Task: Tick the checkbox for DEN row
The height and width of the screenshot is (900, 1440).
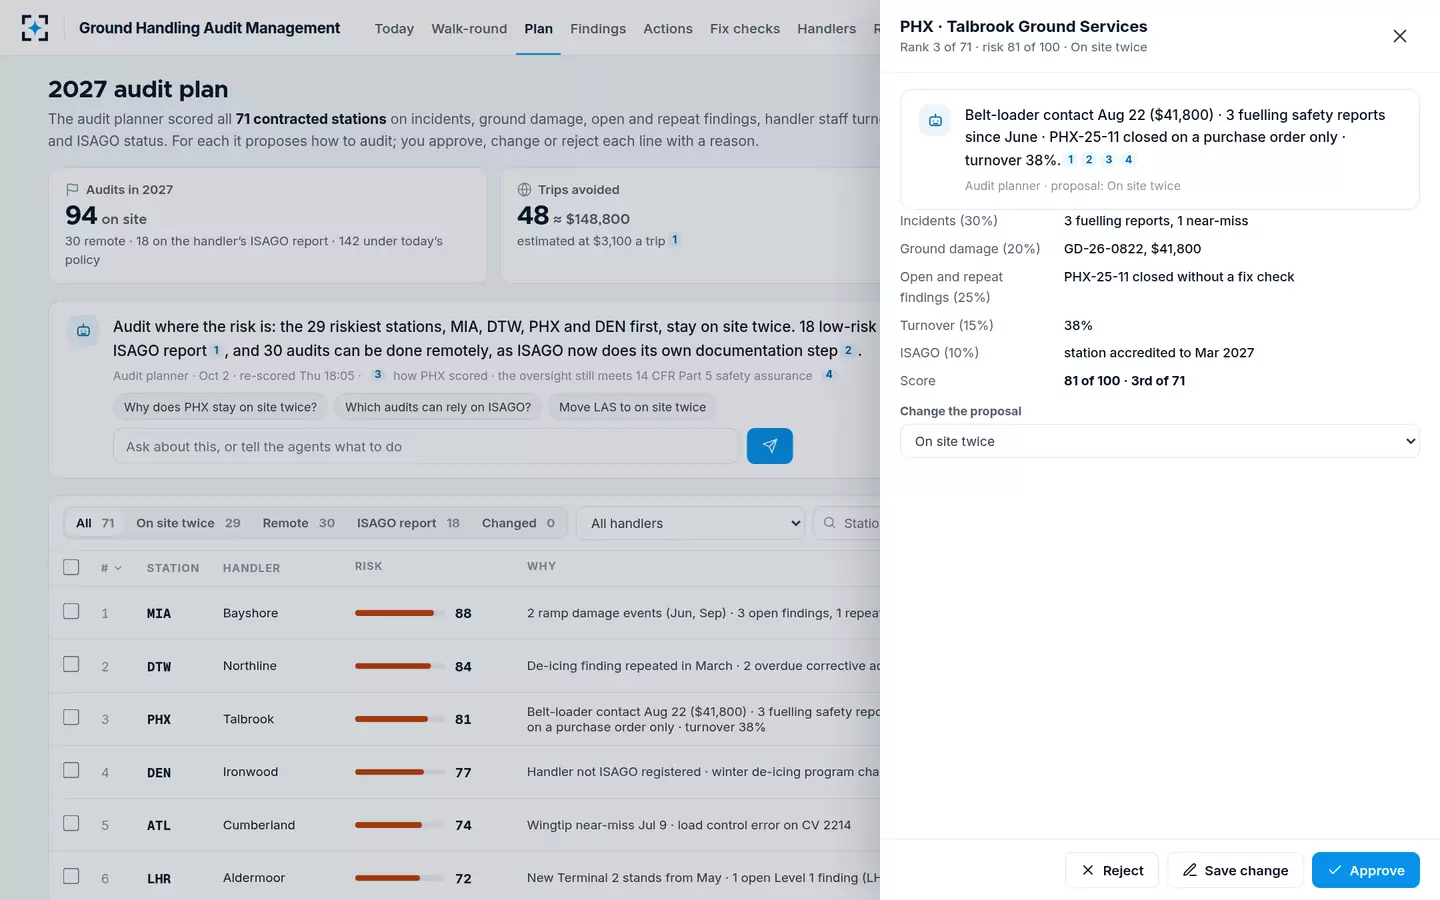Action: 71,770
